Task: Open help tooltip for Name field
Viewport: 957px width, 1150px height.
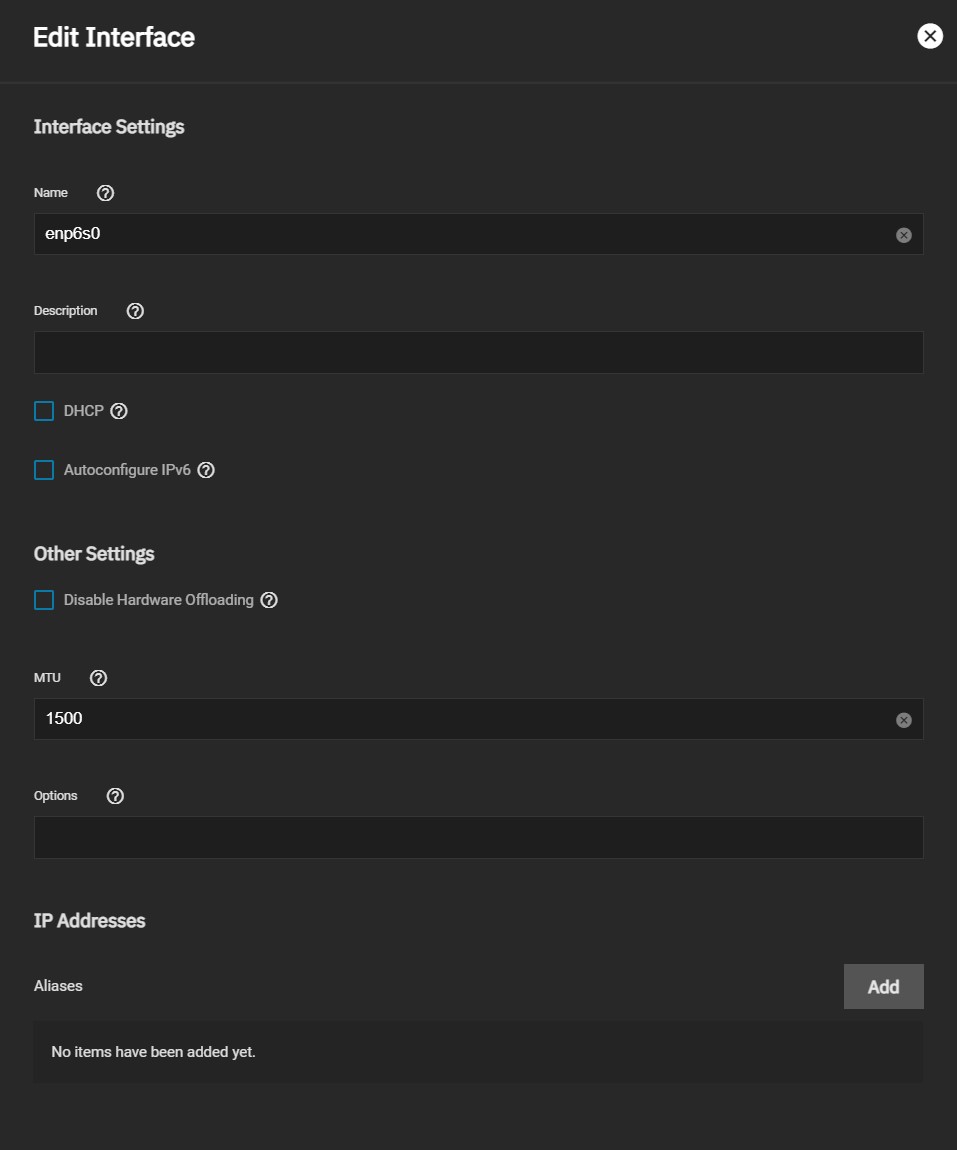Action: 105,193
